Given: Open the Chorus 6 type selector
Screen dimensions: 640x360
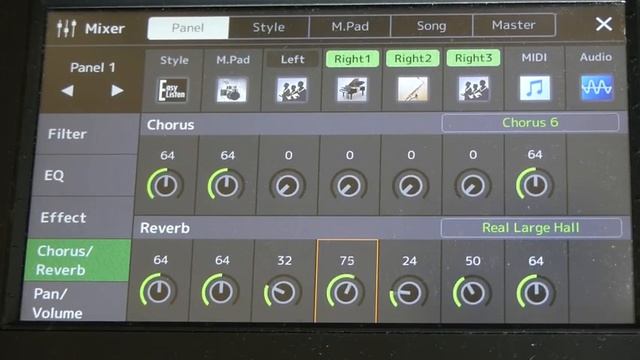Looking at the screenshot, I should (530, 122).
